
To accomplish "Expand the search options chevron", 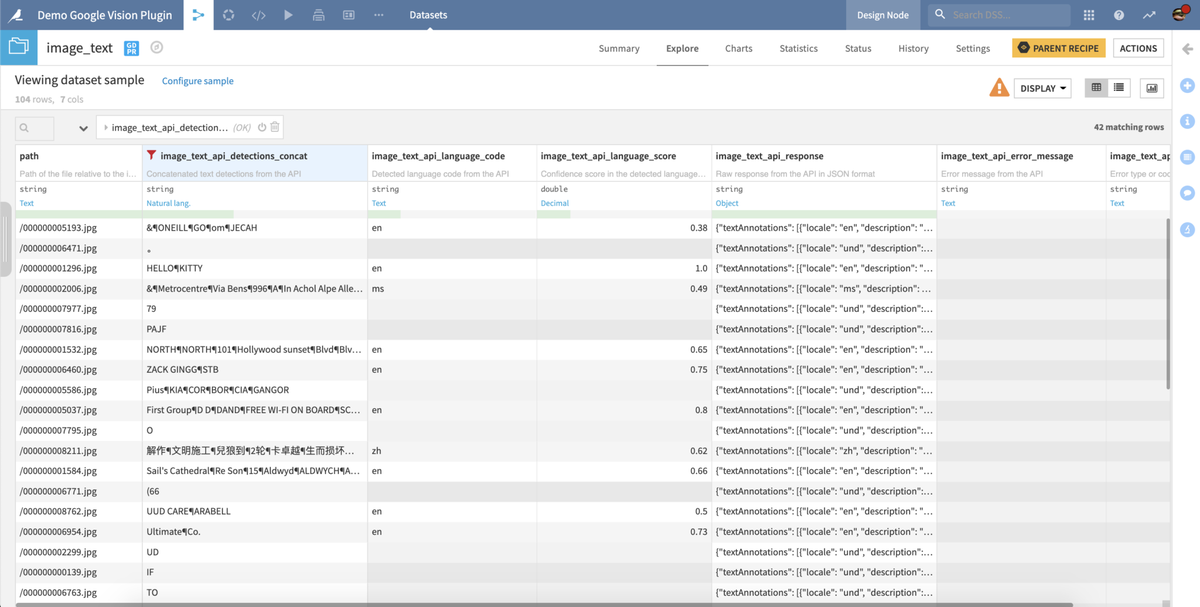I will [83, 128].
